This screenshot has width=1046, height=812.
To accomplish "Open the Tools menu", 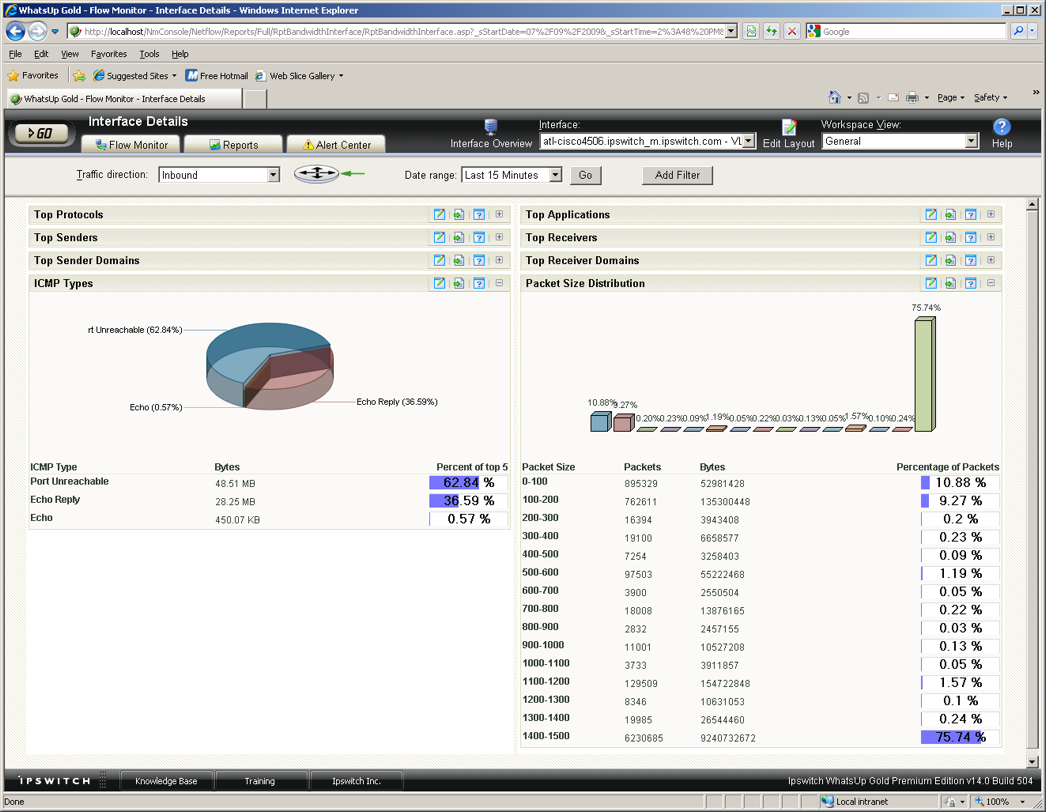I will (x=149, y=54).
